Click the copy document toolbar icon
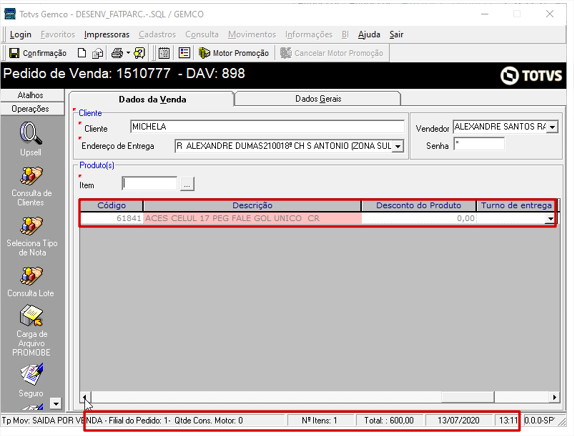This screenshot has width=574, height=436. coord(97,53)
